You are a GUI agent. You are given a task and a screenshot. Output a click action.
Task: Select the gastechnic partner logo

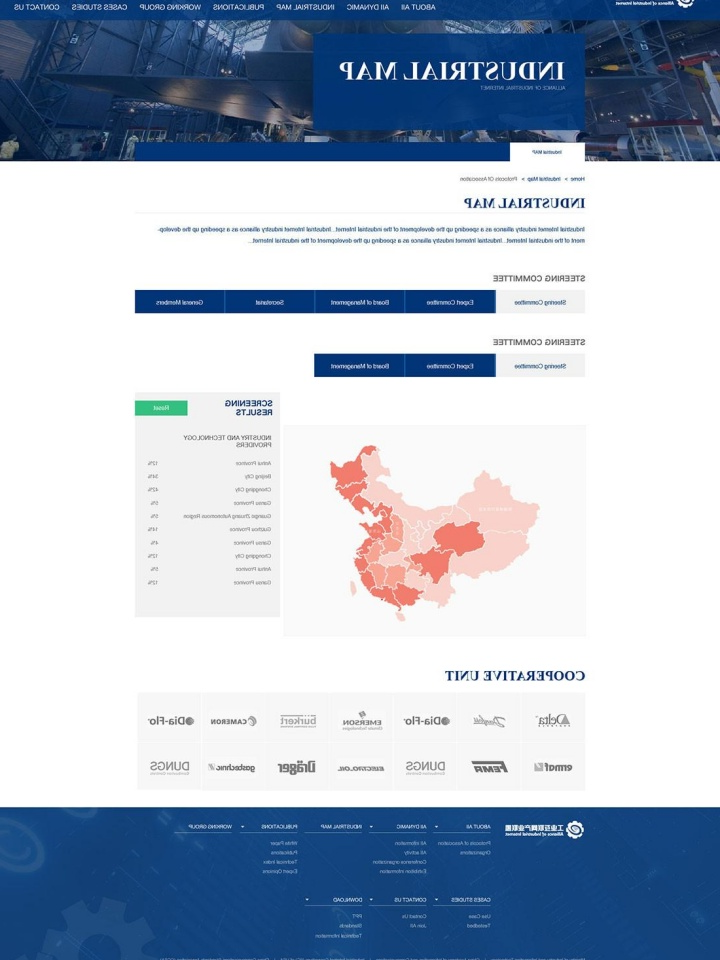233,767
